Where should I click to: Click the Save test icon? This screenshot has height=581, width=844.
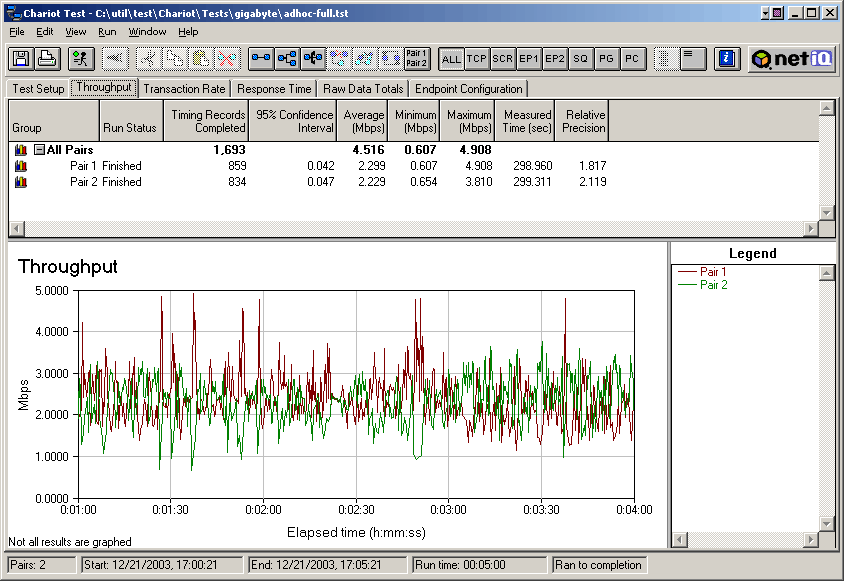(x=21, y=58)
